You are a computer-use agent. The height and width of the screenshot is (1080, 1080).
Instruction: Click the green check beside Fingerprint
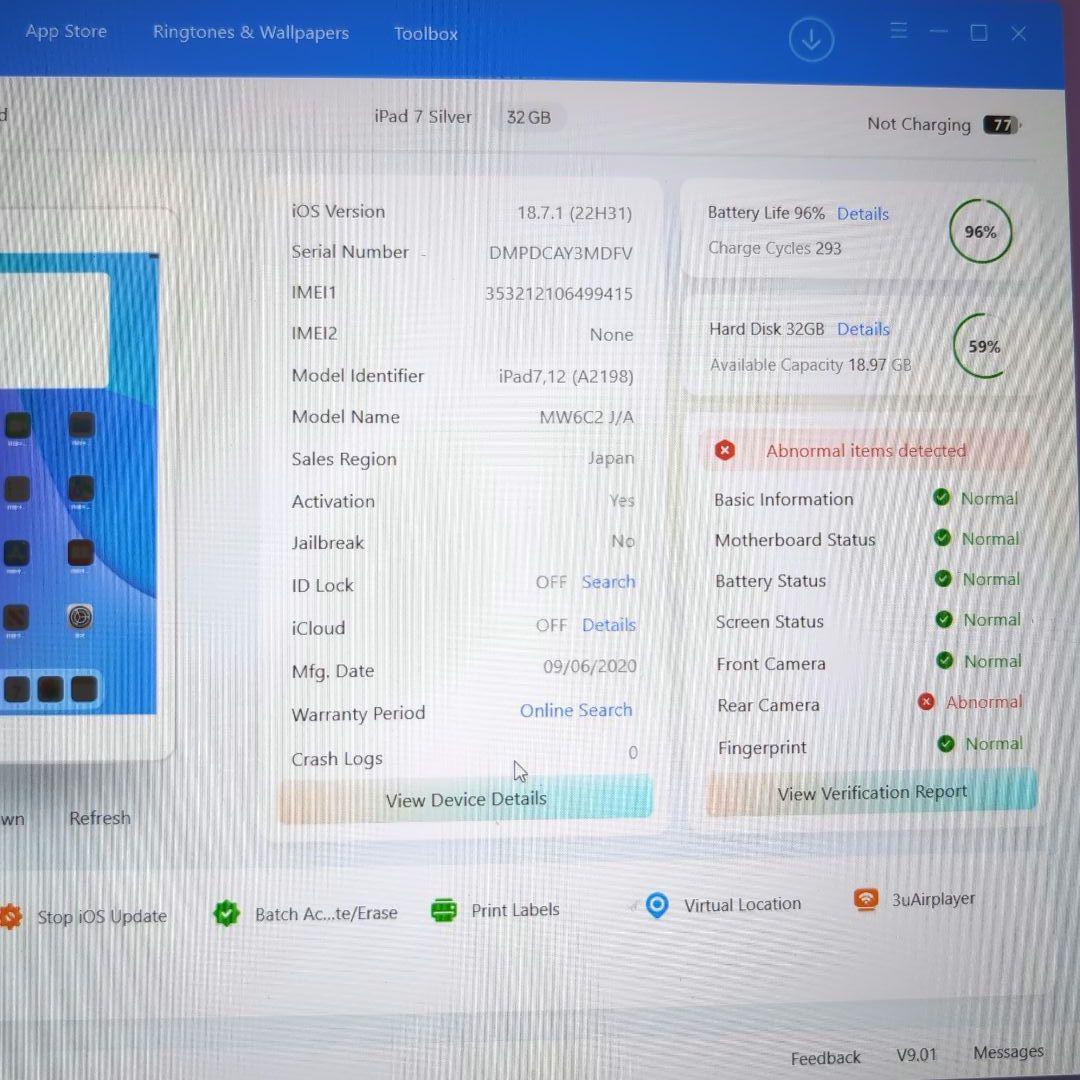(946, 743)
